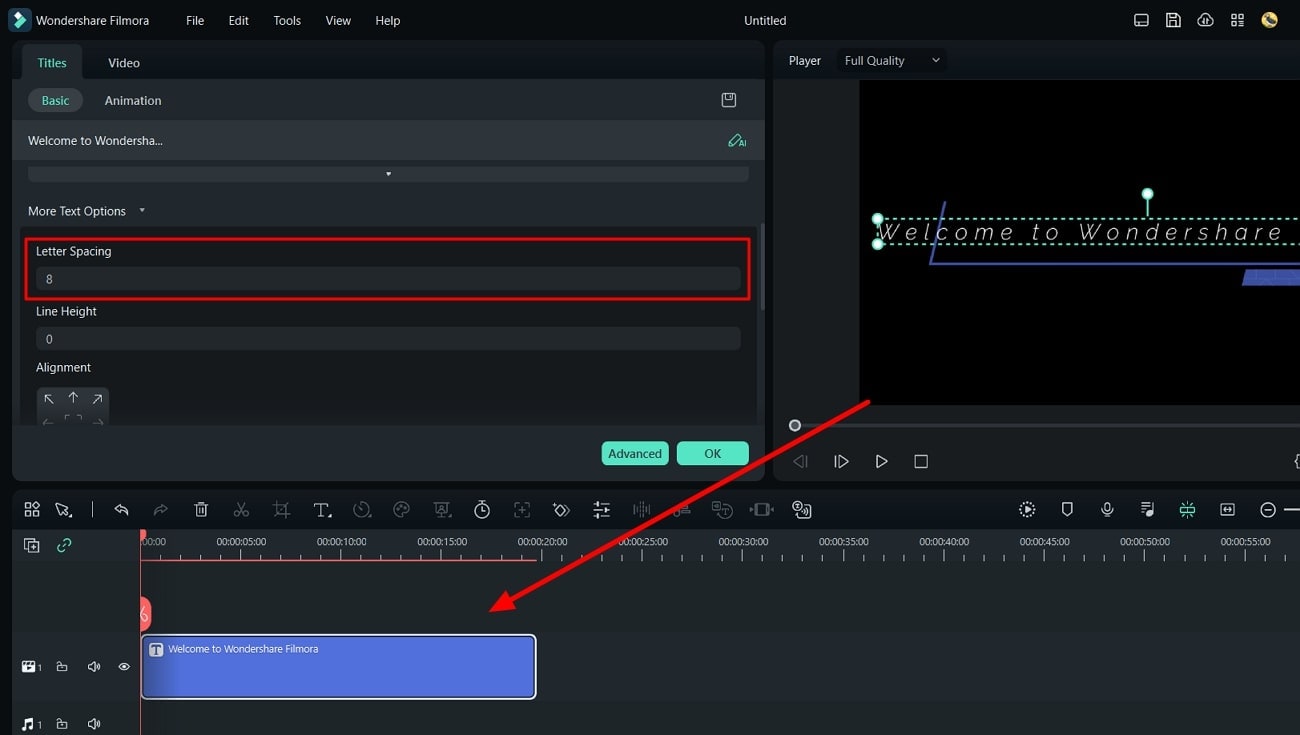
Task: Confirm with the OK button
Action: click(x=713, y=453)
